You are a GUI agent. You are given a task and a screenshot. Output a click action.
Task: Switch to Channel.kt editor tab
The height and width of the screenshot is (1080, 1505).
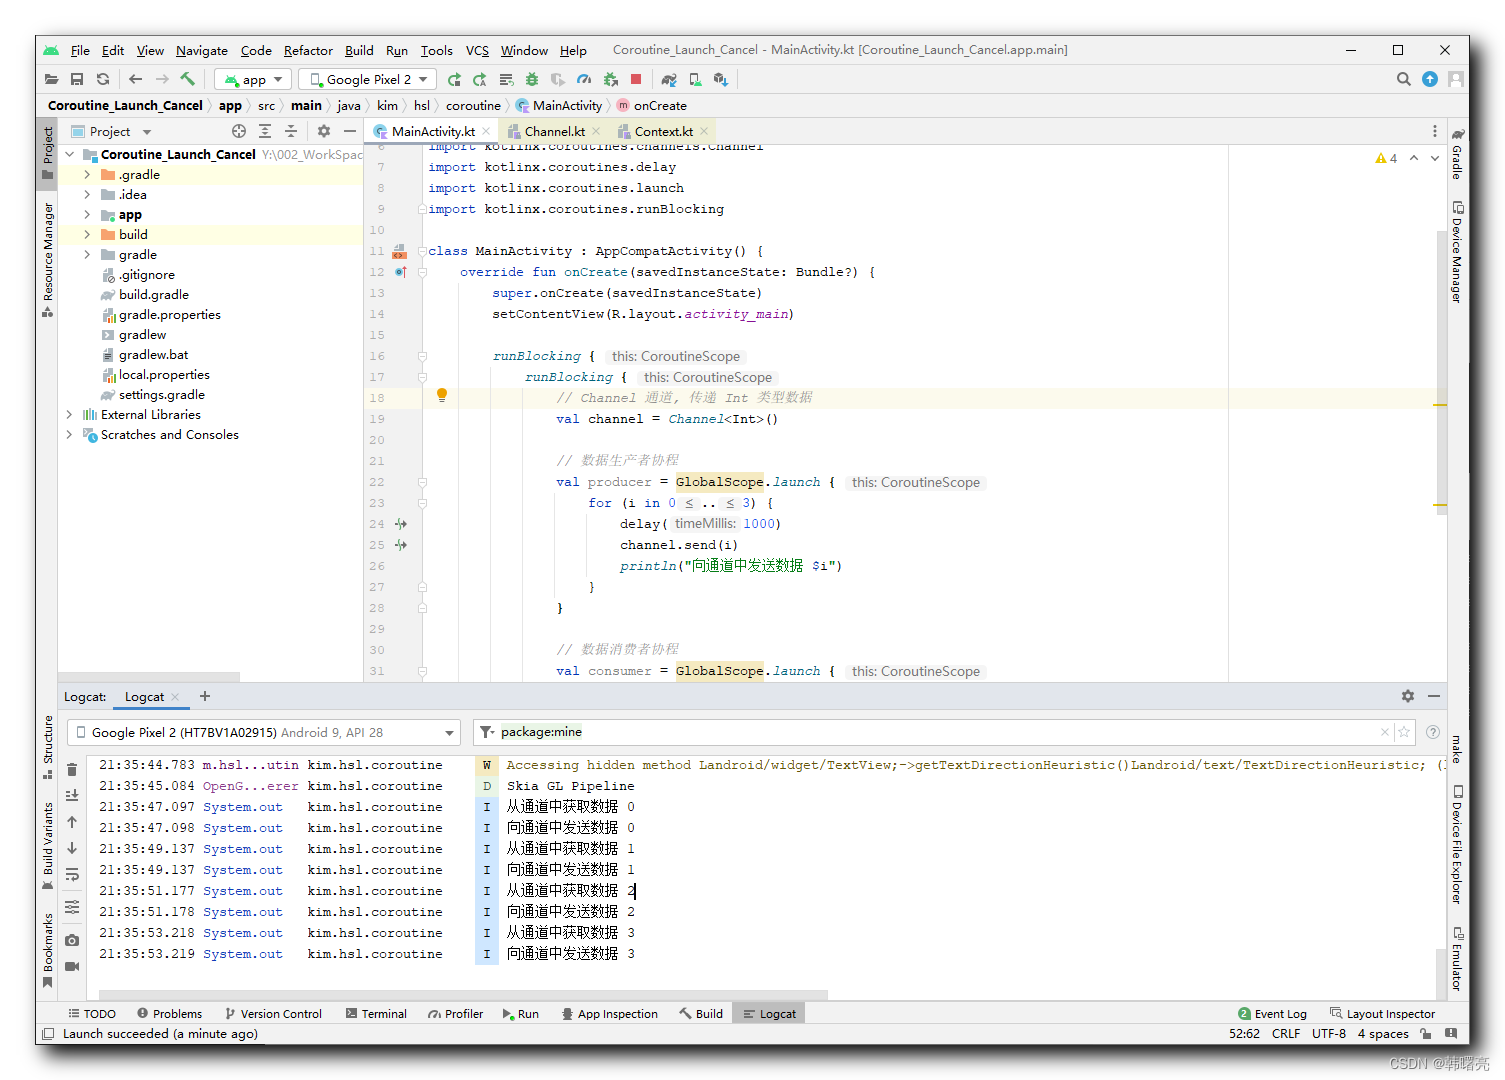[554, 131]
